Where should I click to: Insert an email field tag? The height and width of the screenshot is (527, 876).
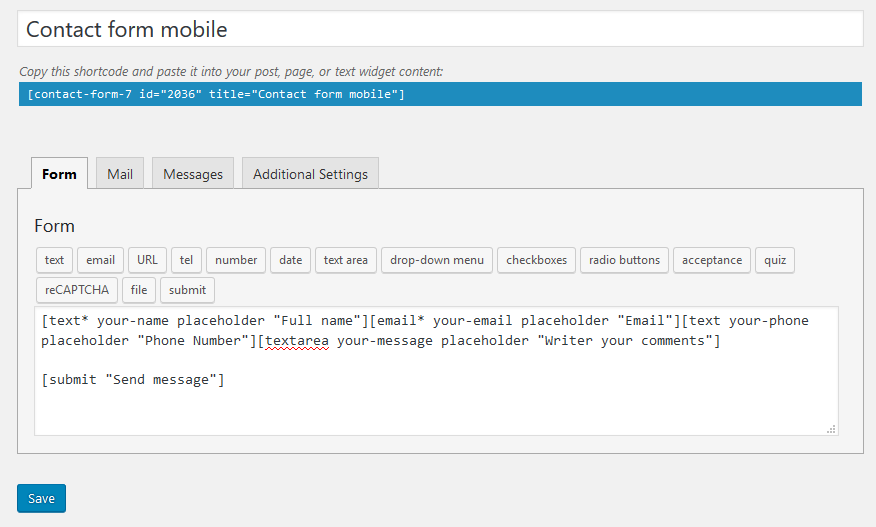pyautogui.click(x=101, y=260)
